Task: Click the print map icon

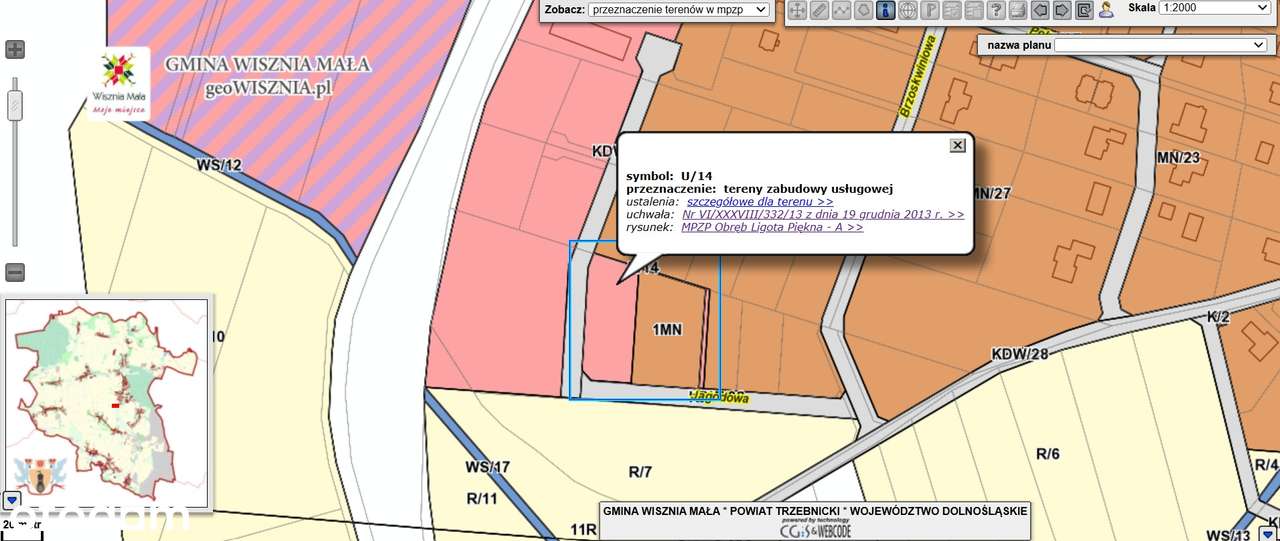Action: [1018, 11]
